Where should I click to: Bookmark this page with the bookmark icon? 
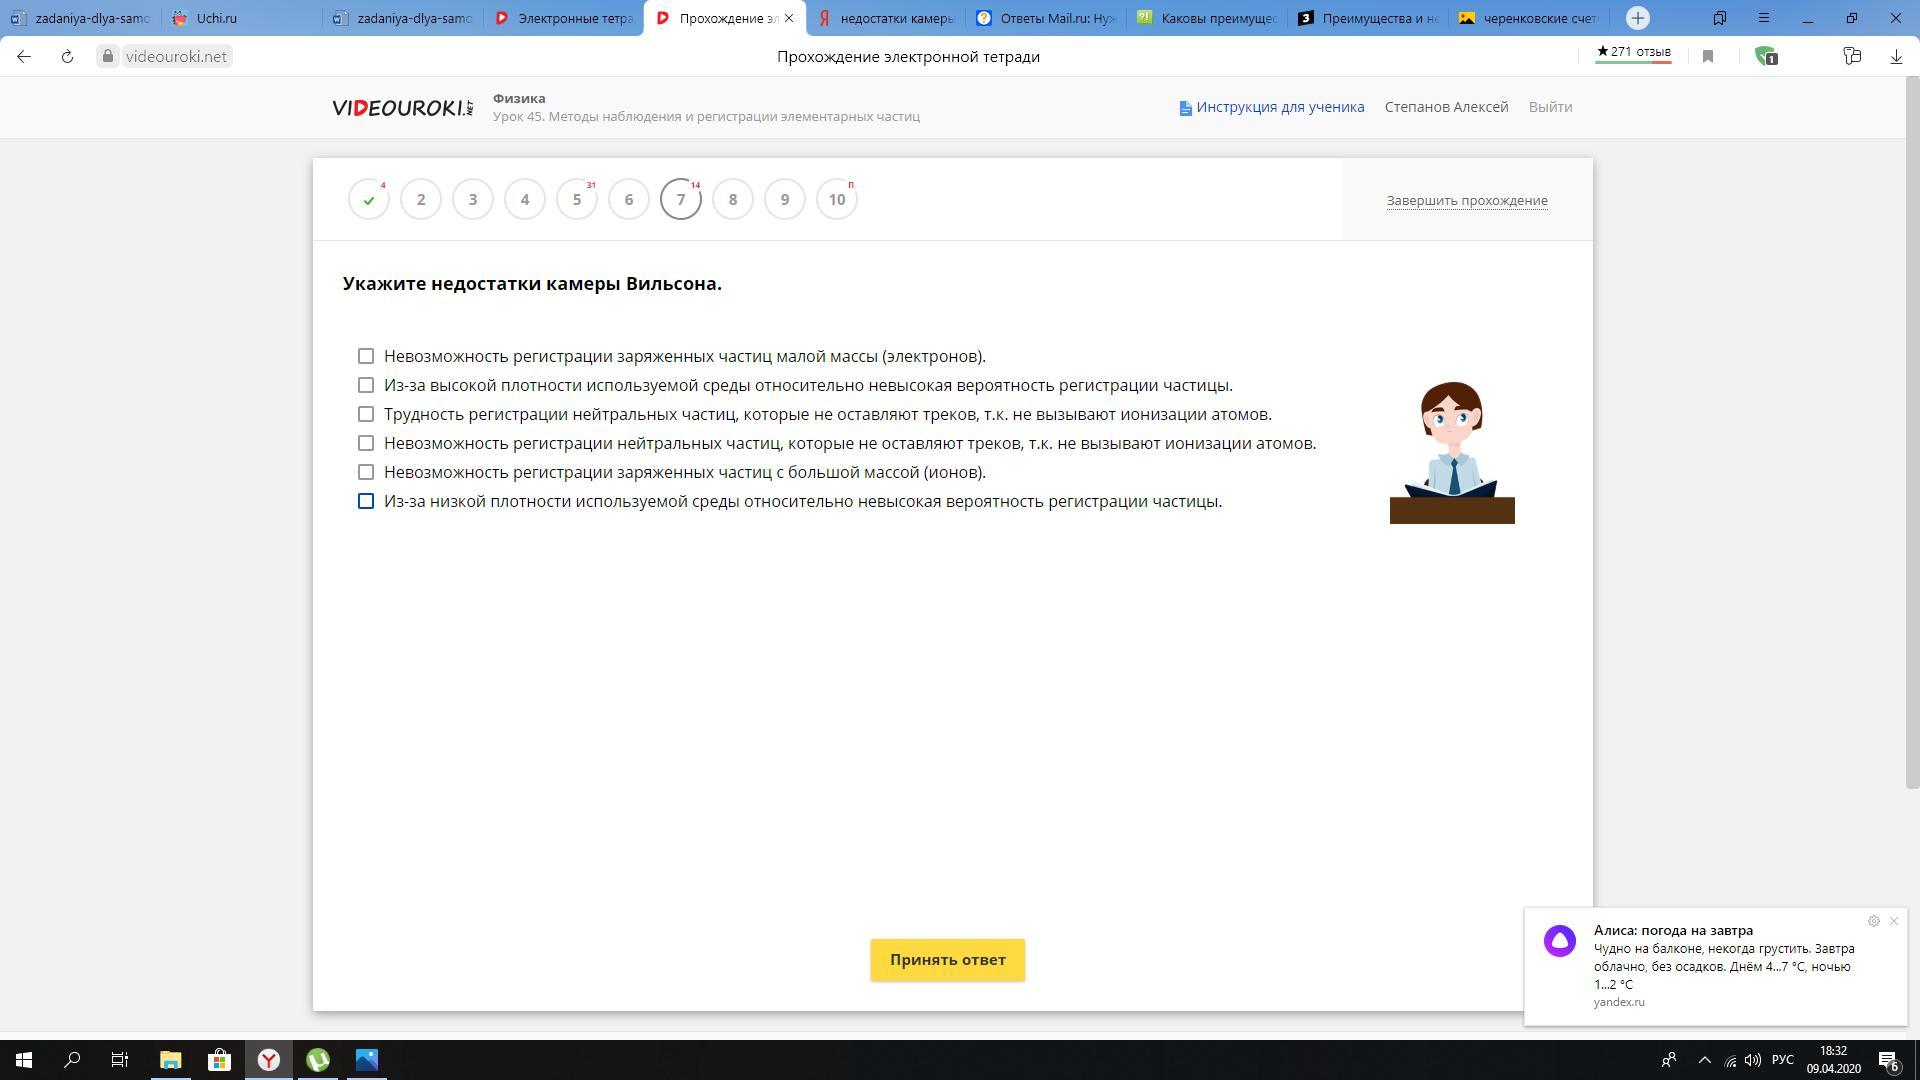(1708, 57)
